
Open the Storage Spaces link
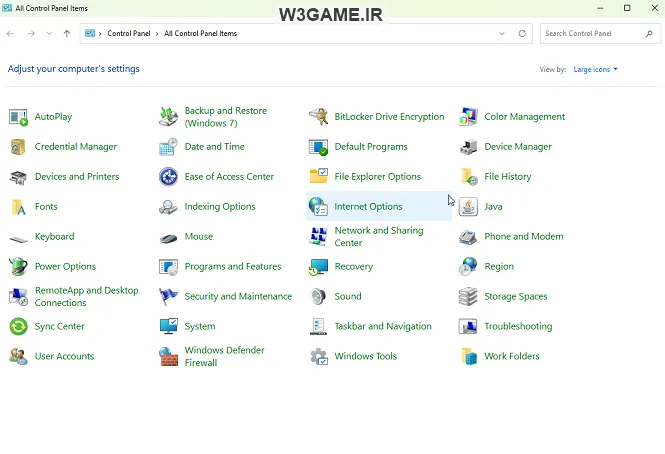click(516, 297)
